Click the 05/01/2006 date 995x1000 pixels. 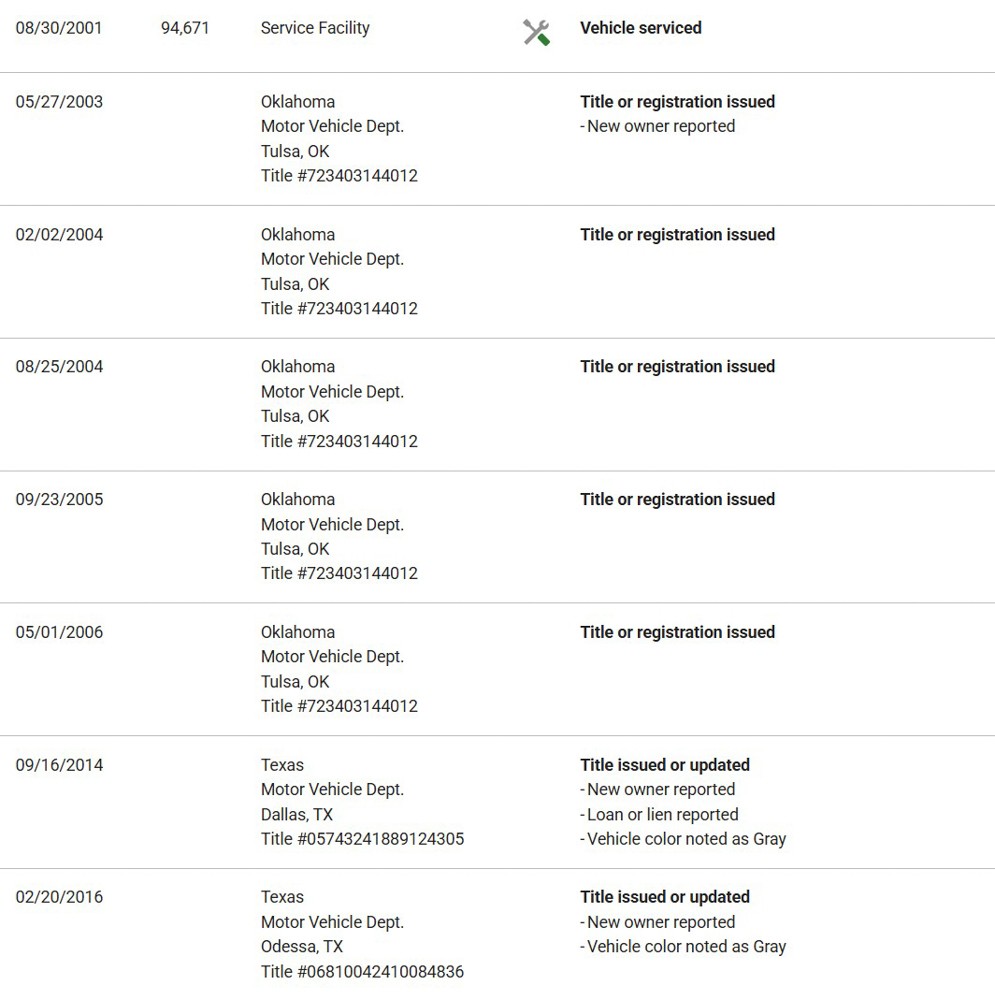coord(59,632)
